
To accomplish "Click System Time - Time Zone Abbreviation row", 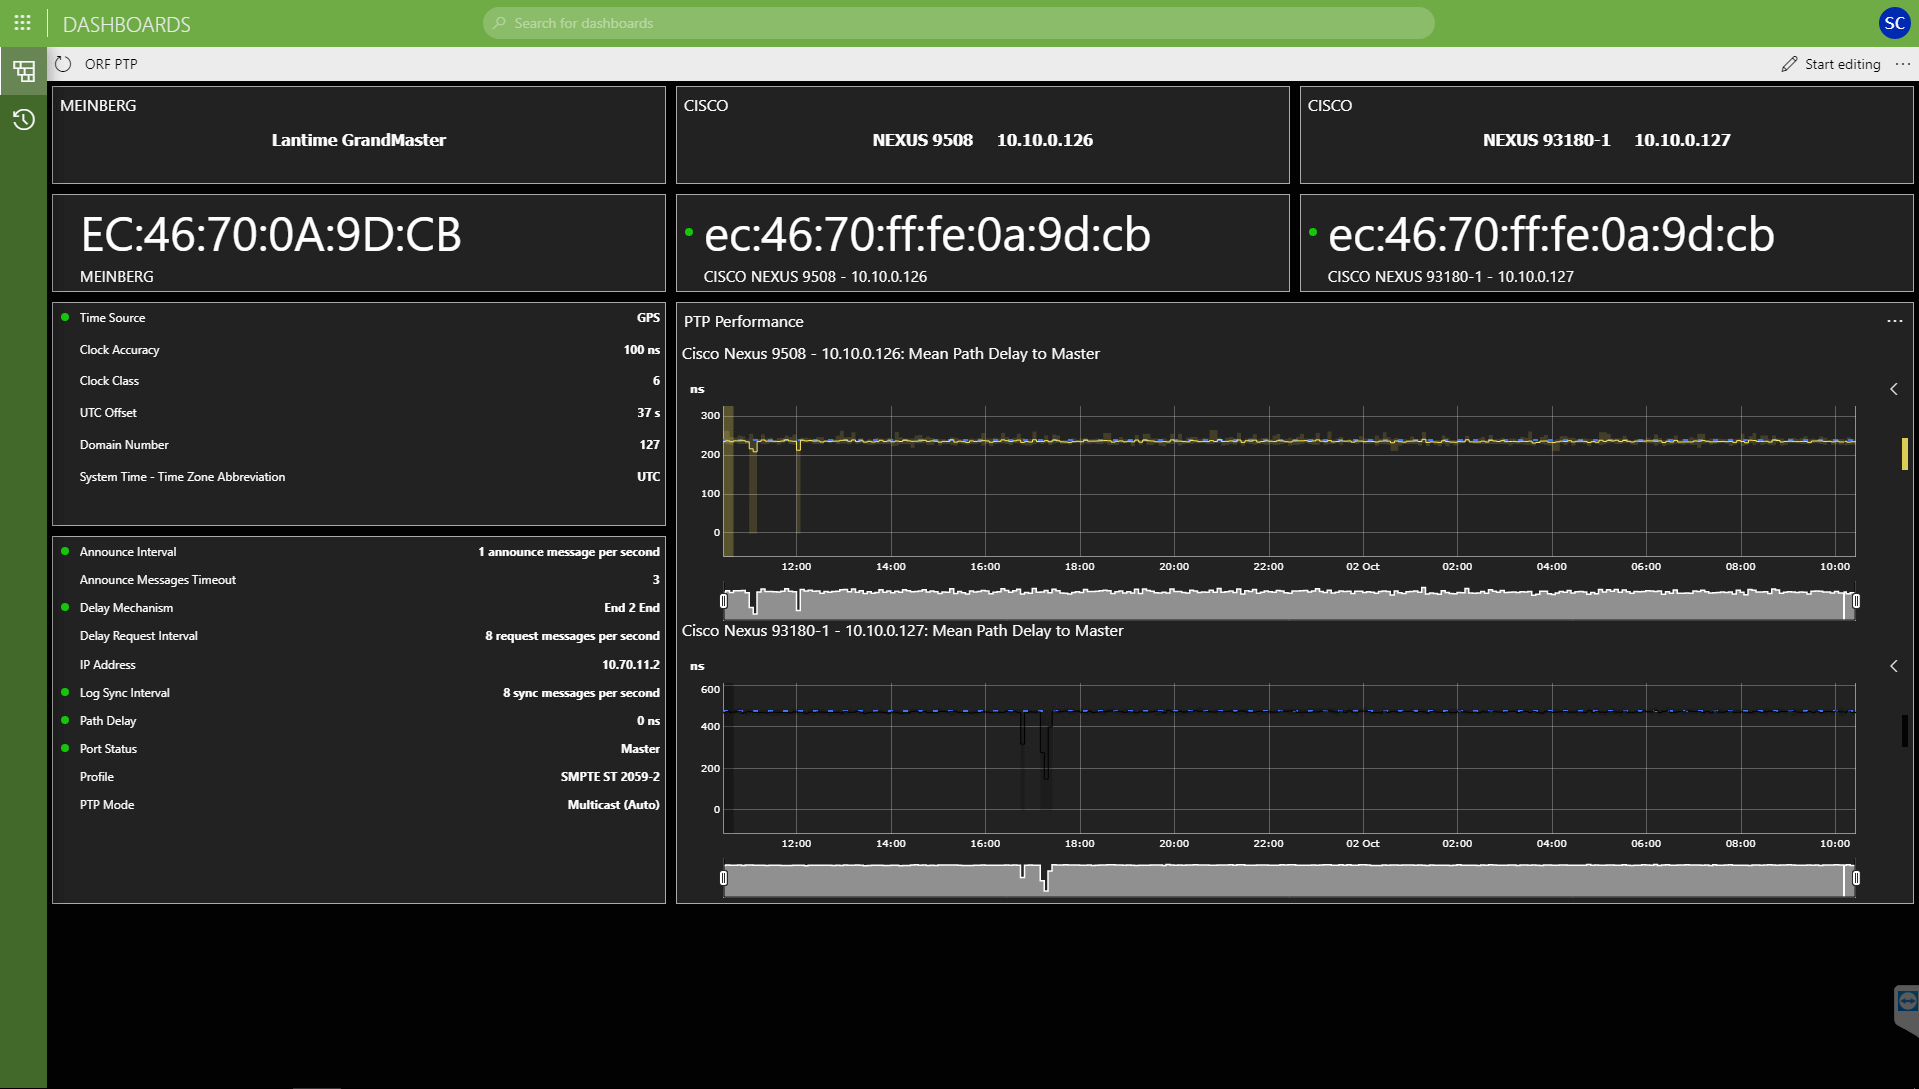I will click(359, 477).
